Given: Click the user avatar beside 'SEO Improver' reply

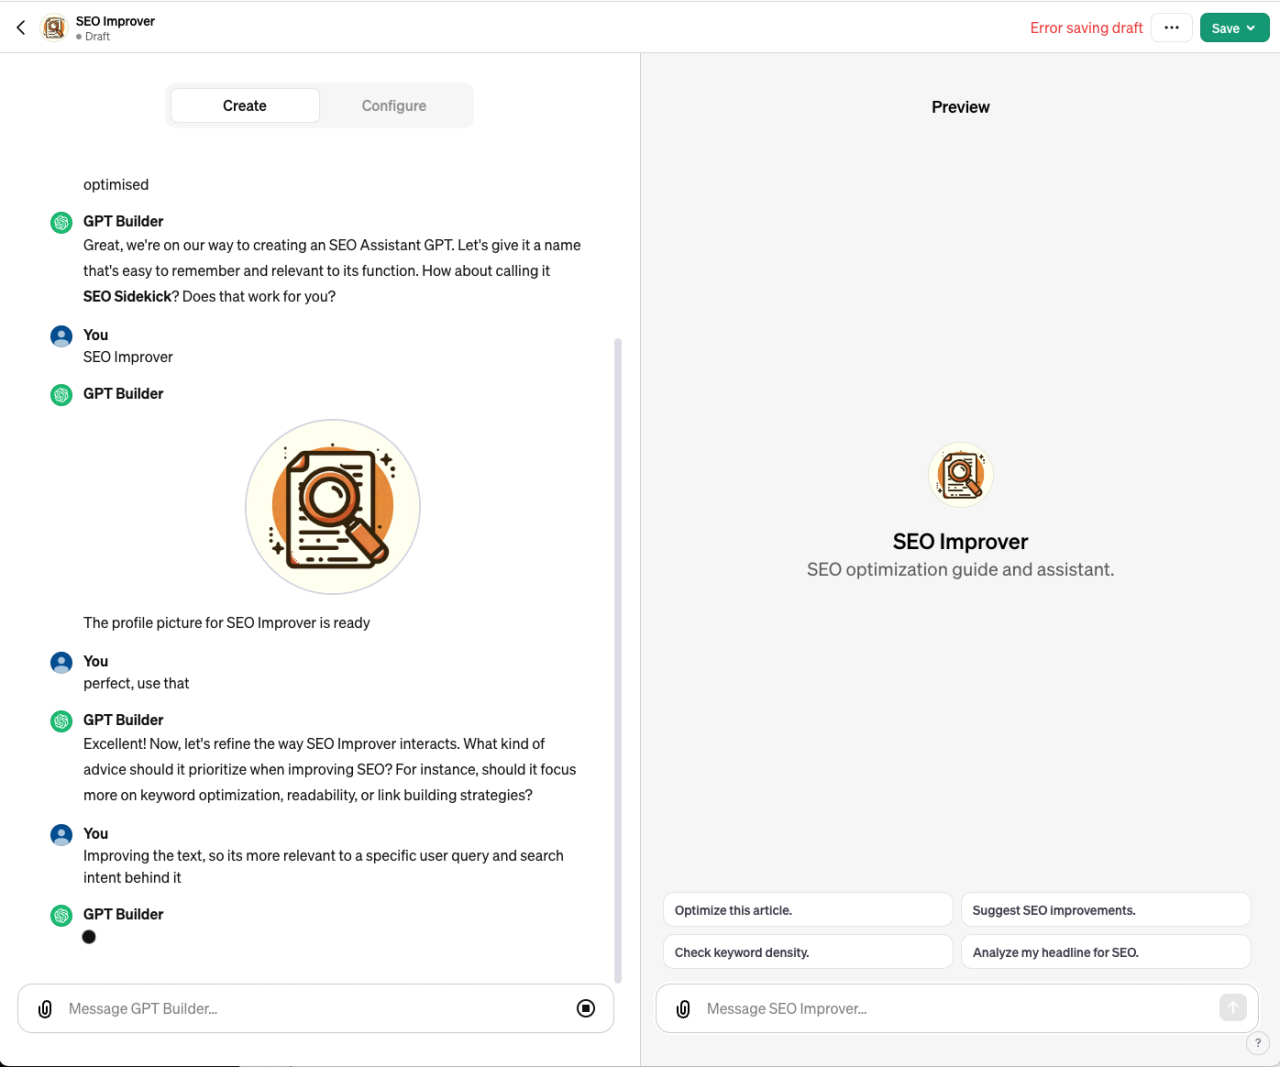Looking at the screenshot, I should [x=62, y=336].
